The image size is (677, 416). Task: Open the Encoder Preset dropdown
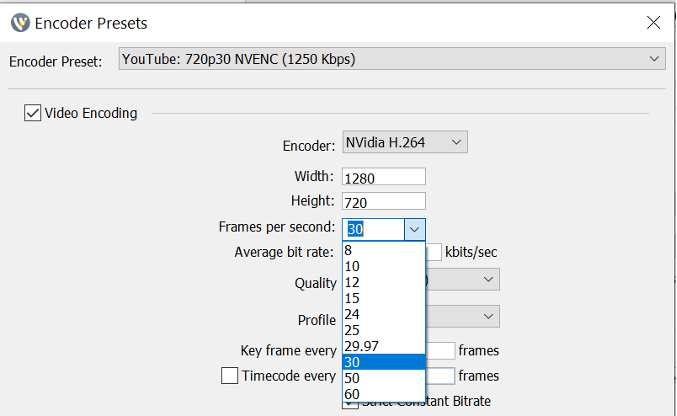392,59
